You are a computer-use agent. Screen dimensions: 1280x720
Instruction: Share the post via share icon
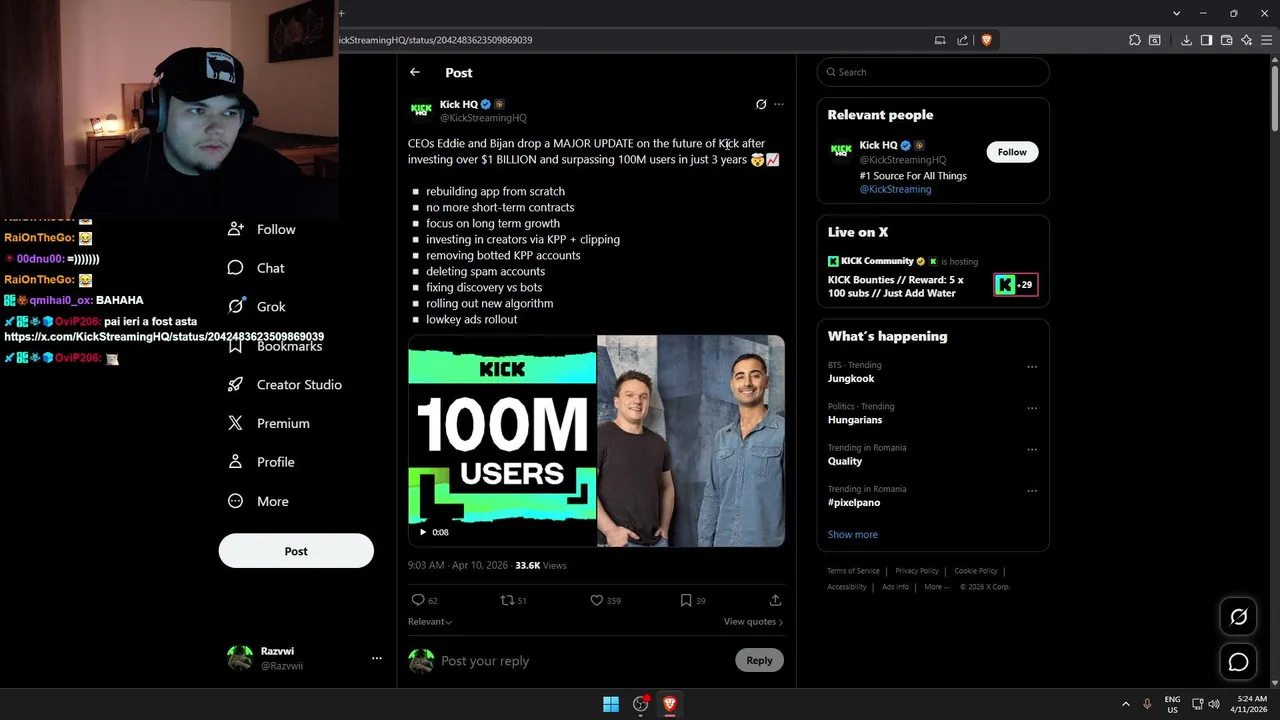click(775, 600)
